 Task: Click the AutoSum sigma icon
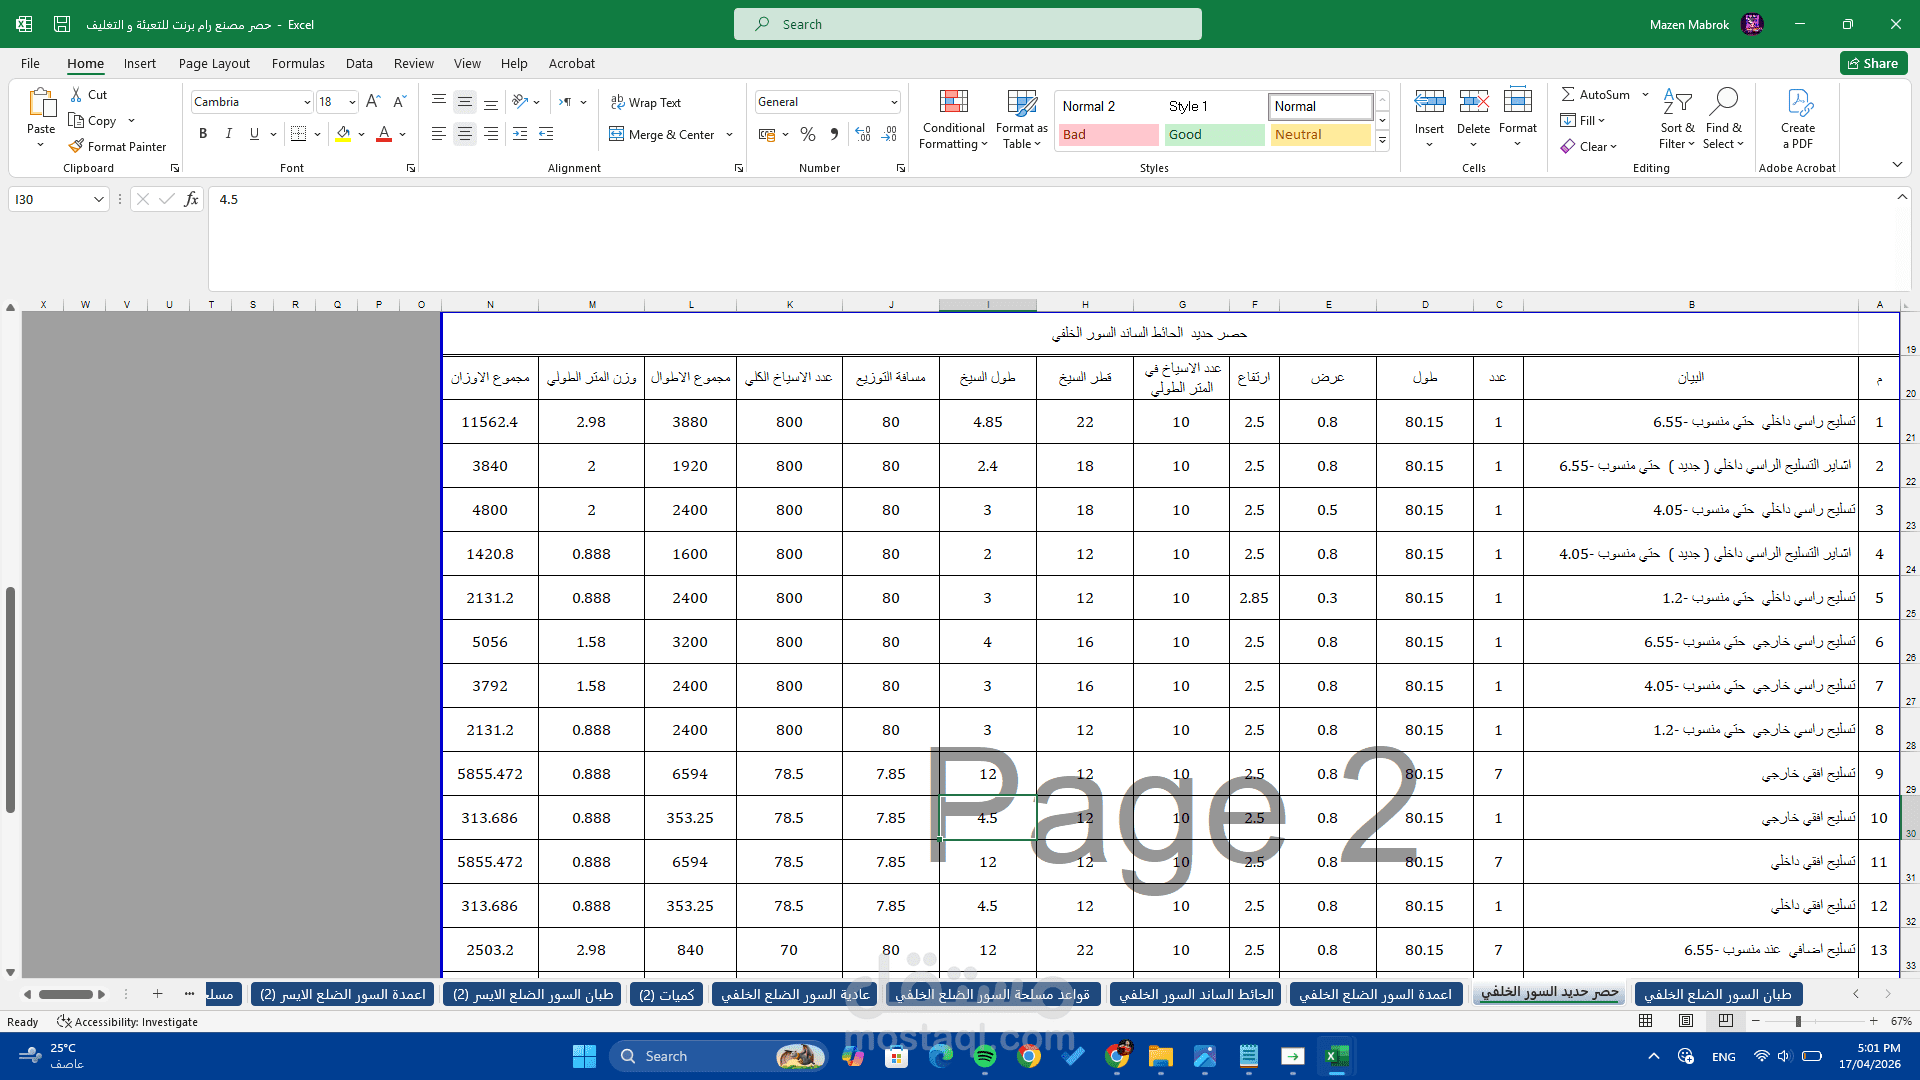1568,94
